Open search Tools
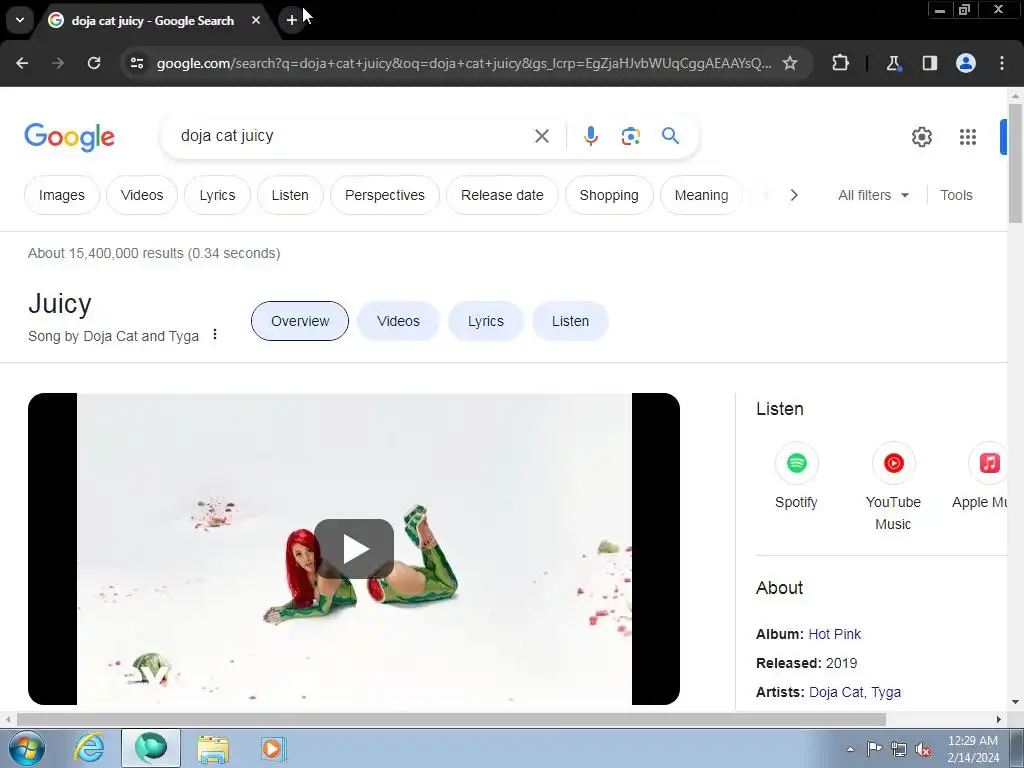This screenshot has height=768, width=1024. click(x=956, y=195)
